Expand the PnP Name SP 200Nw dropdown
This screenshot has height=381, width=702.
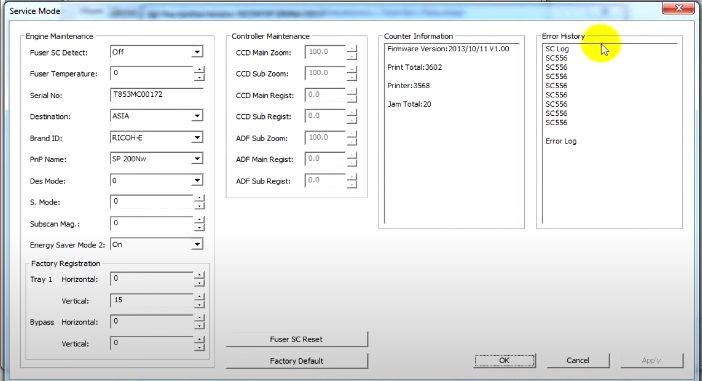197,159
